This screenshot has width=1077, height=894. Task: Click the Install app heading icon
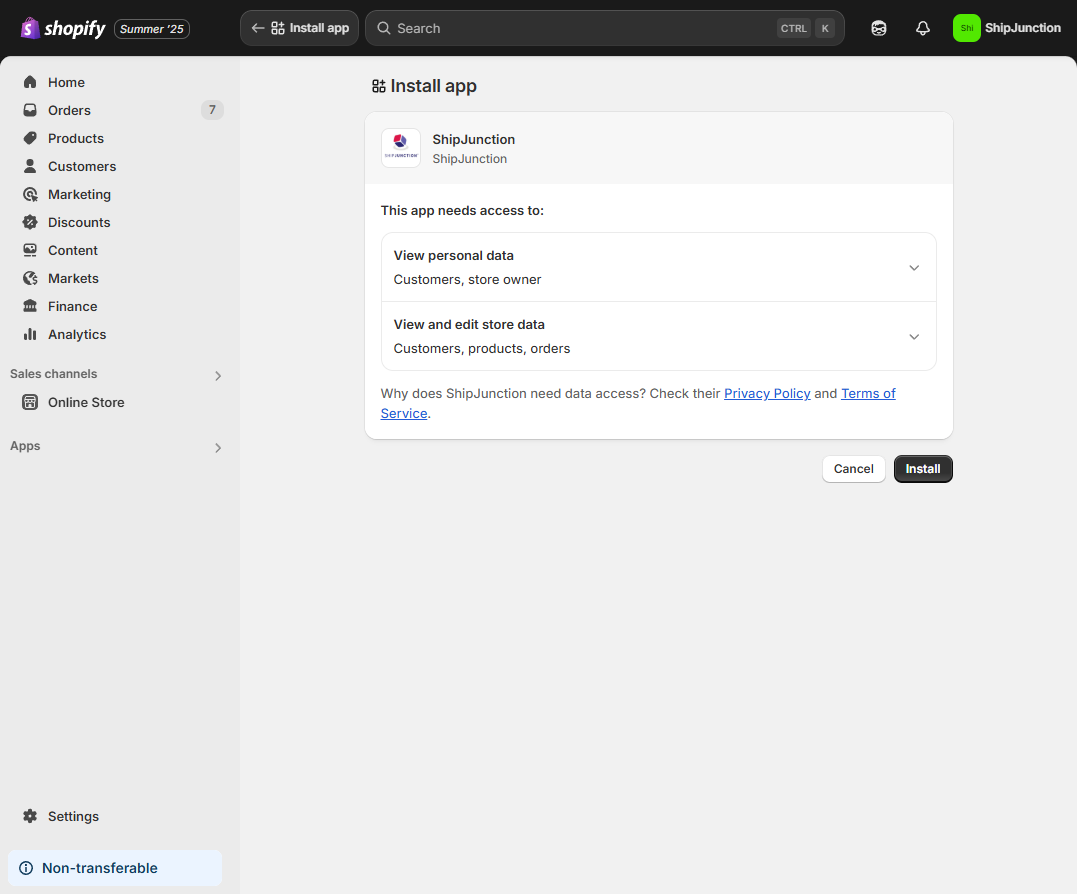(x=378, y=87)
